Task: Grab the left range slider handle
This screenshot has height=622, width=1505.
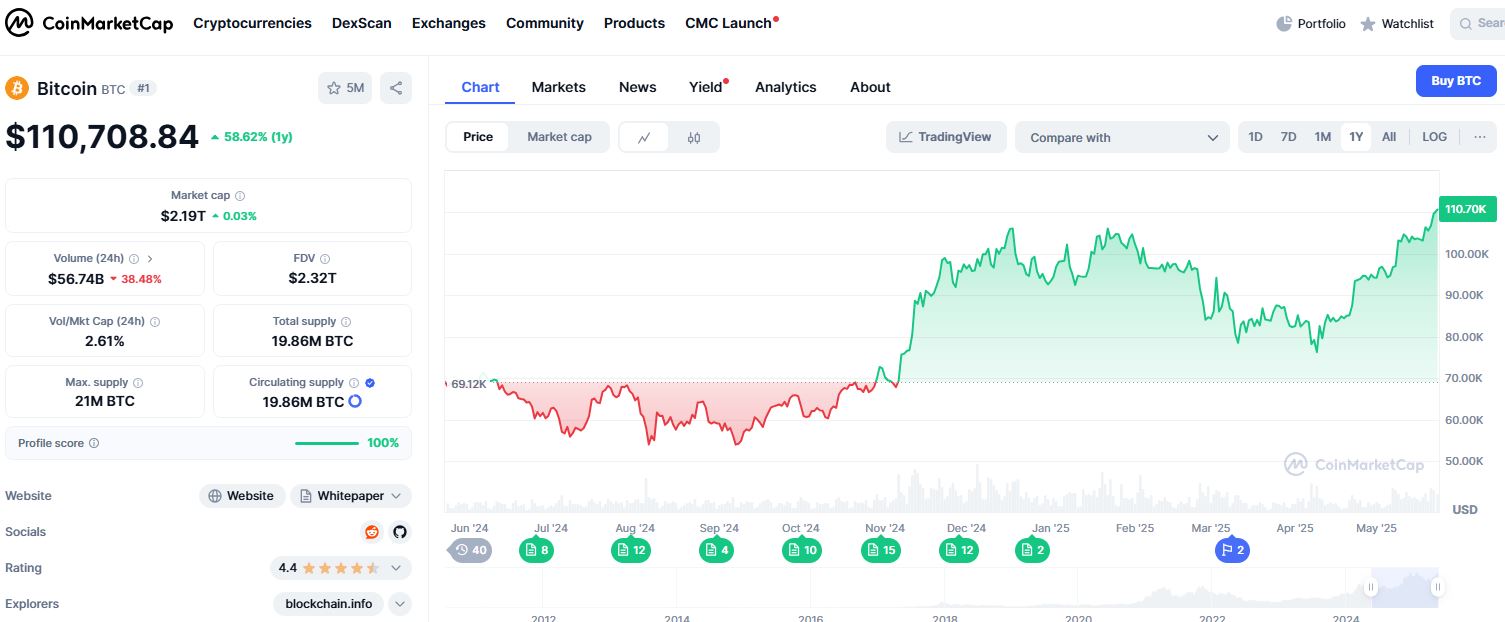Action: click(x=1372, y=587)
